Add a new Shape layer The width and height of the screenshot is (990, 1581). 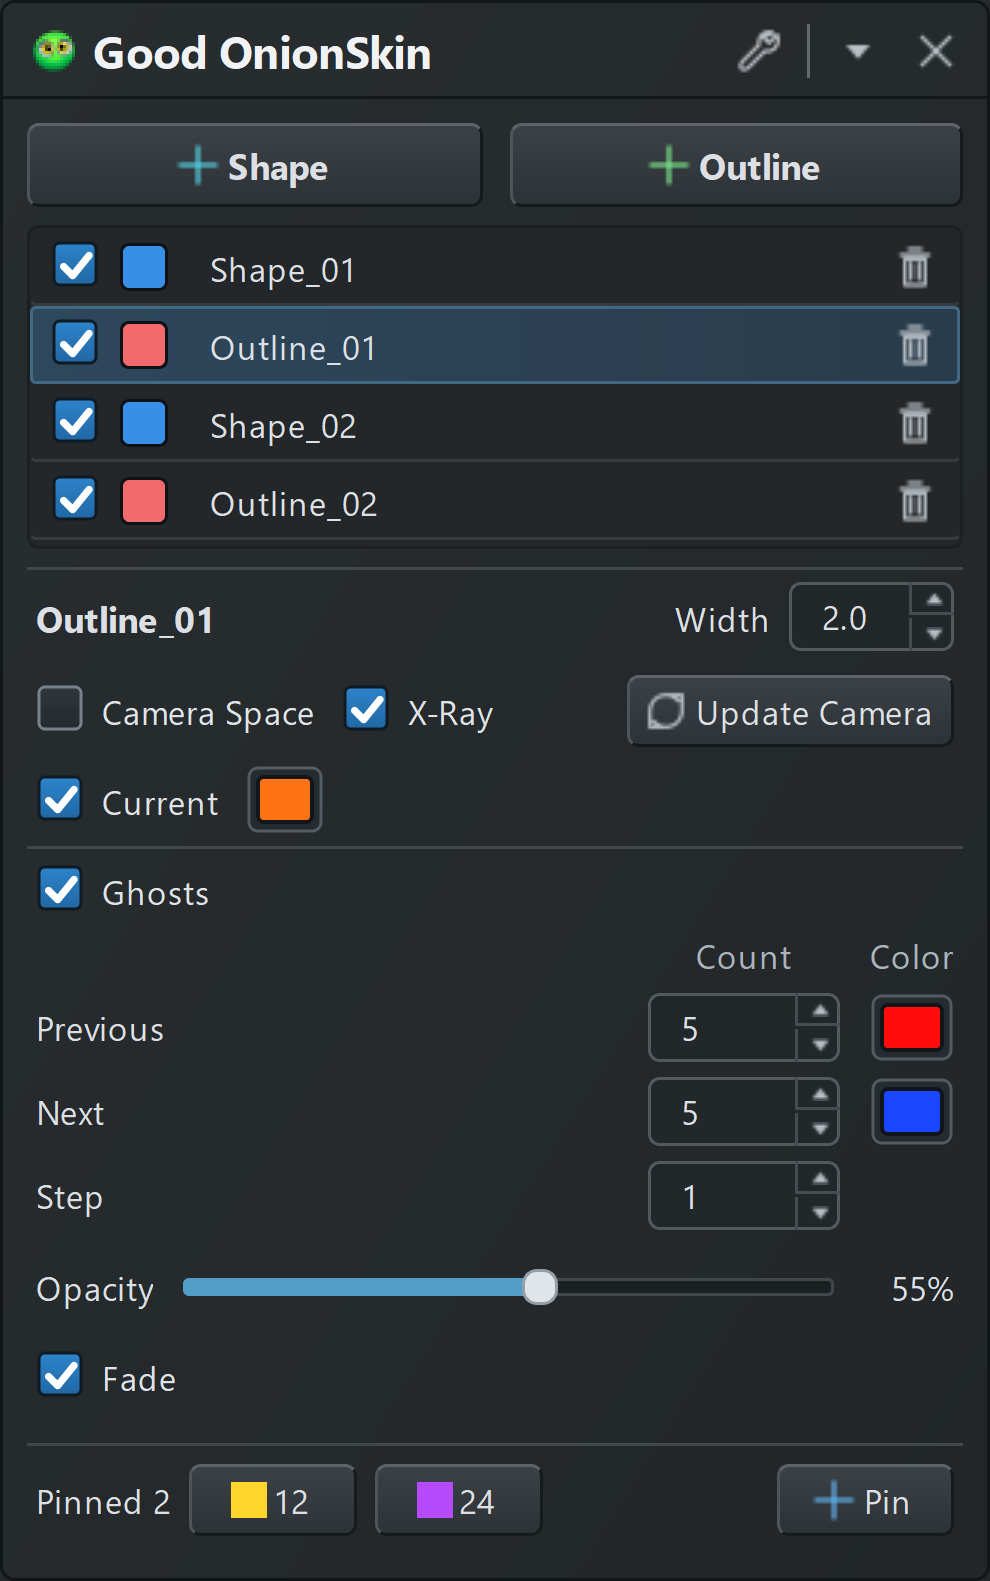(254, 165)
